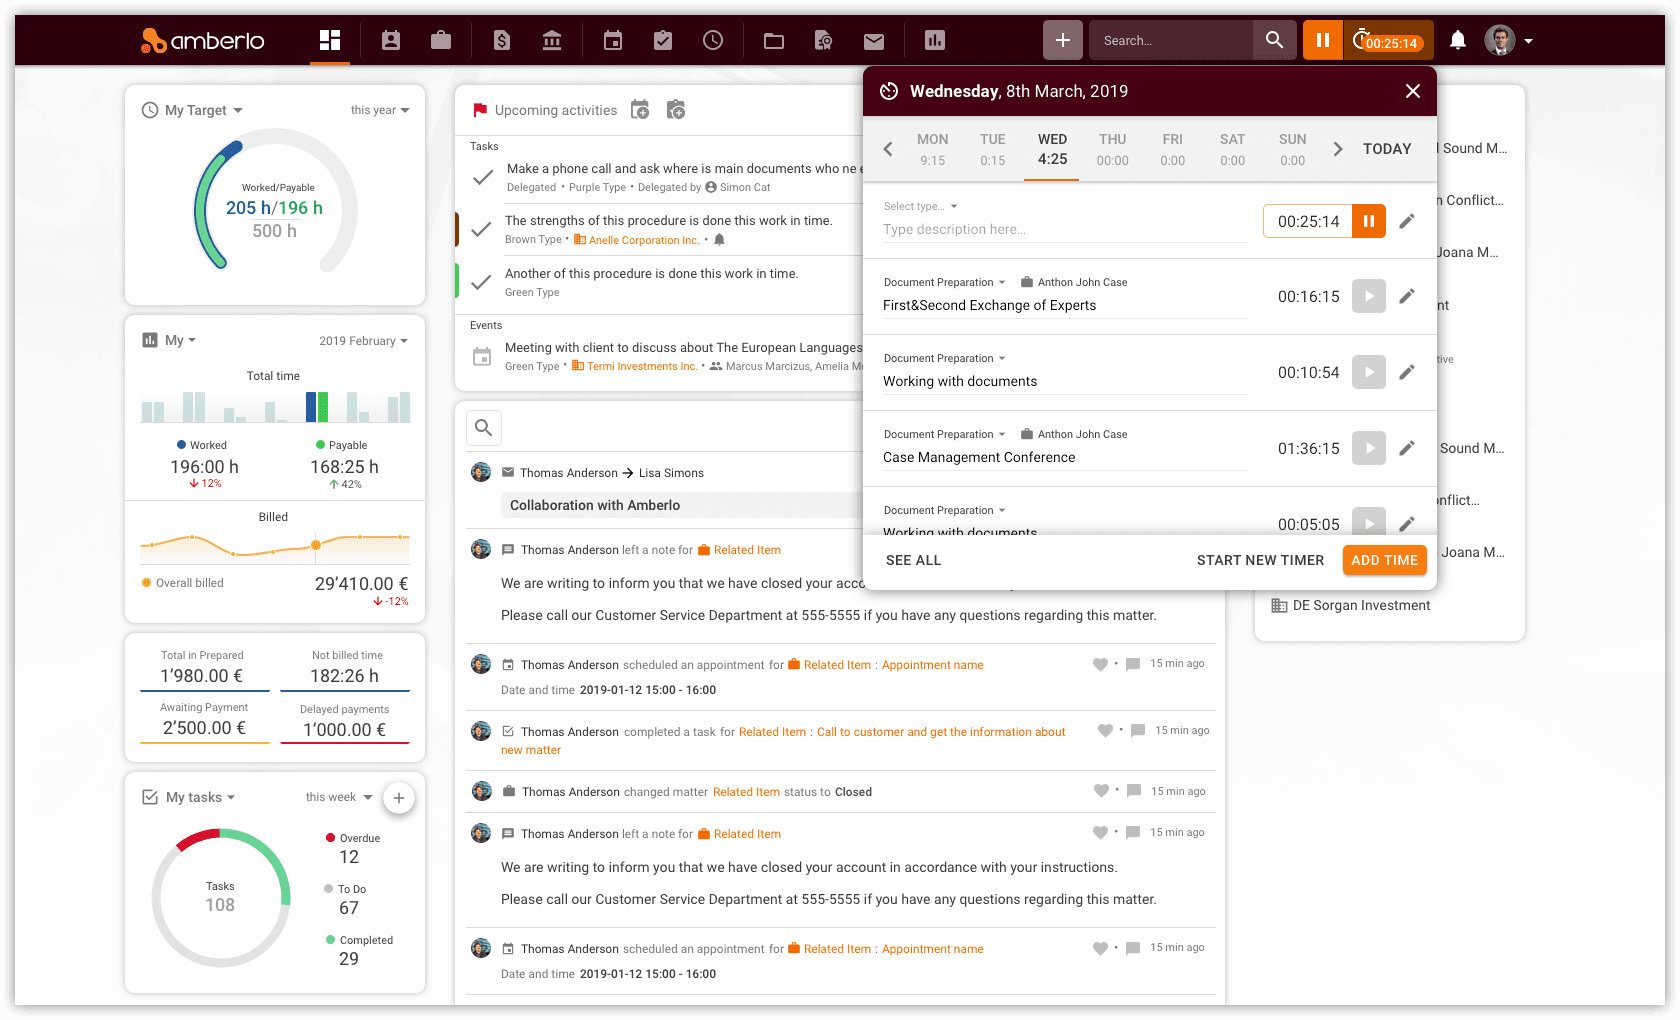Viewport: 1680px width, 1020px height.
Task: Click START NEW TIMER
Action: 1260,560
